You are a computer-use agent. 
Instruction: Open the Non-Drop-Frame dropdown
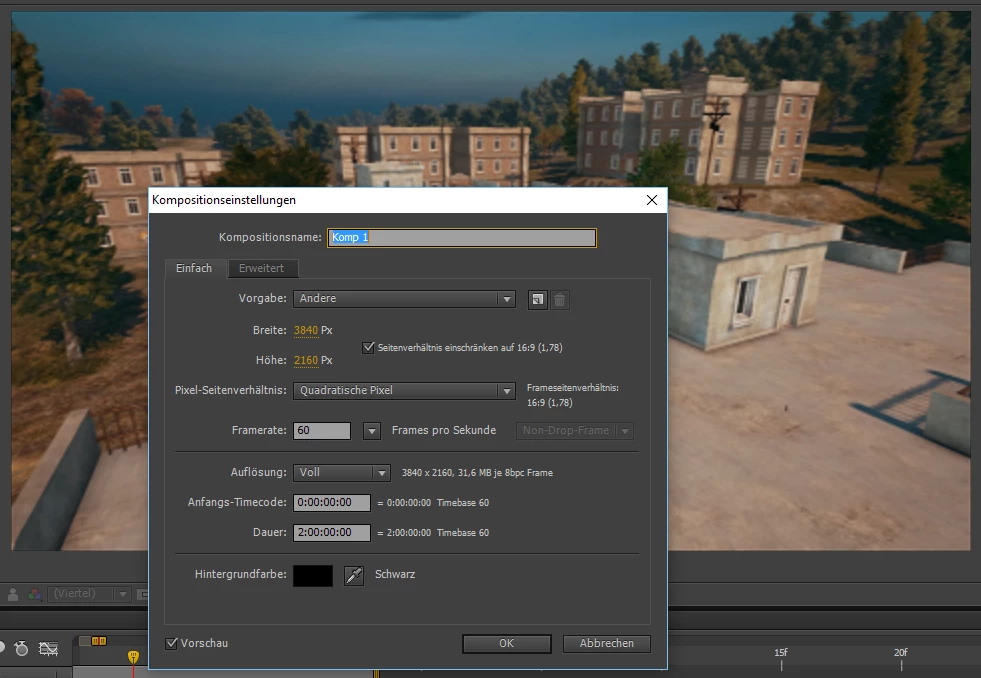tap(574, 430)
